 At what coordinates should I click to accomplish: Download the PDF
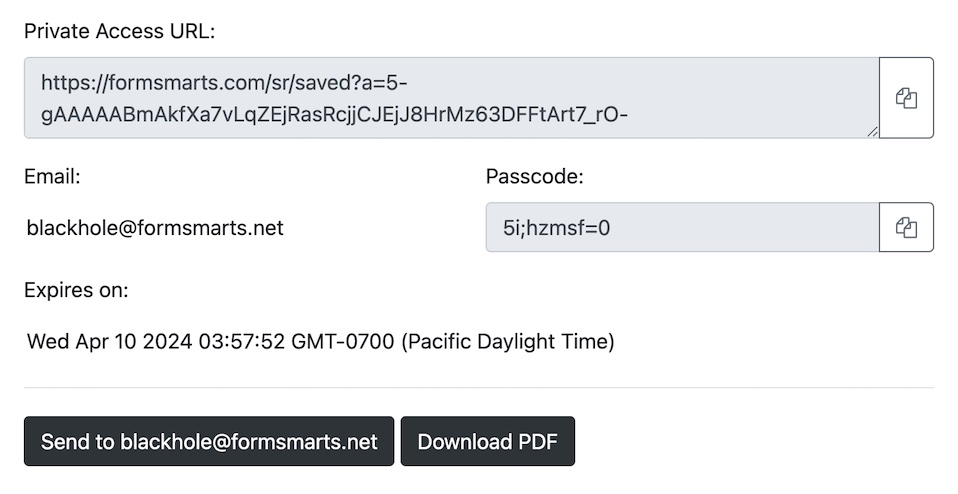click(x=488, y=441)
